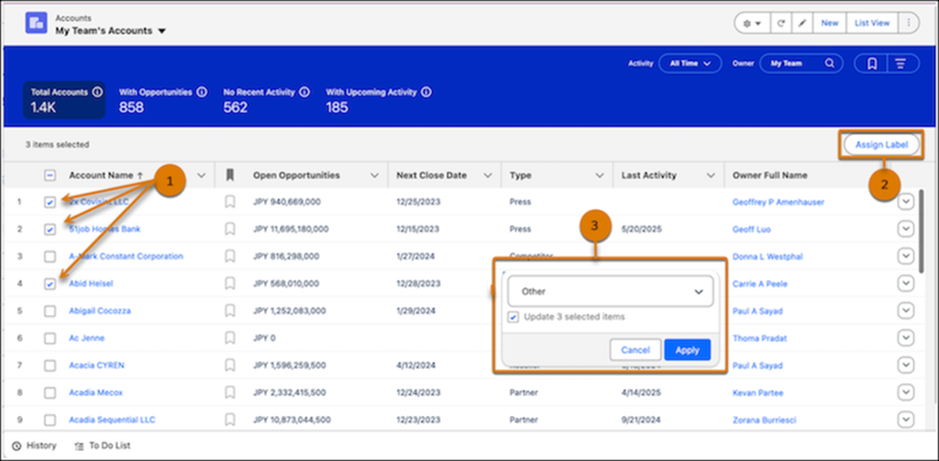Toggle 'Update 3 selected items' checkbox
939x461 pixels.
point(514,317)
